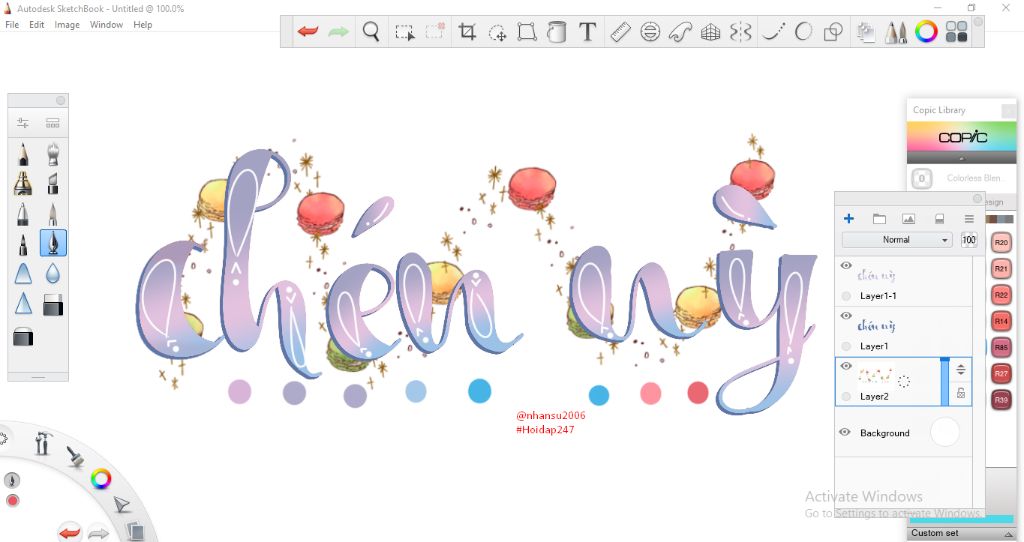Select the Chisel Tip pen brush

coord(53,183)
